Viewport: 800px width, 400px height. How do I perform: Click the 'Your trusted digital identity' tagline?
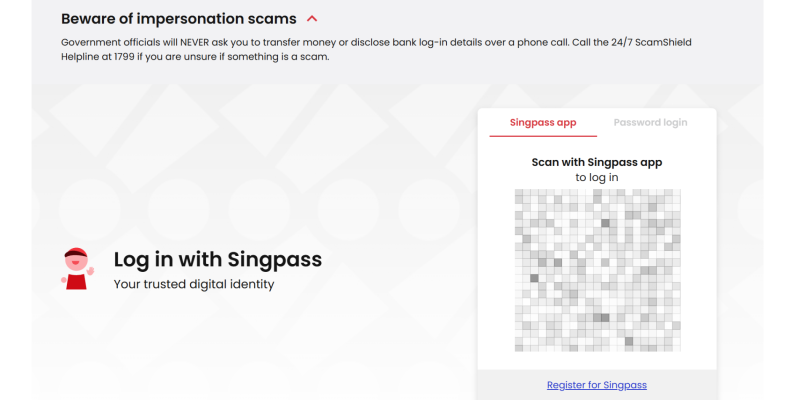193,284
